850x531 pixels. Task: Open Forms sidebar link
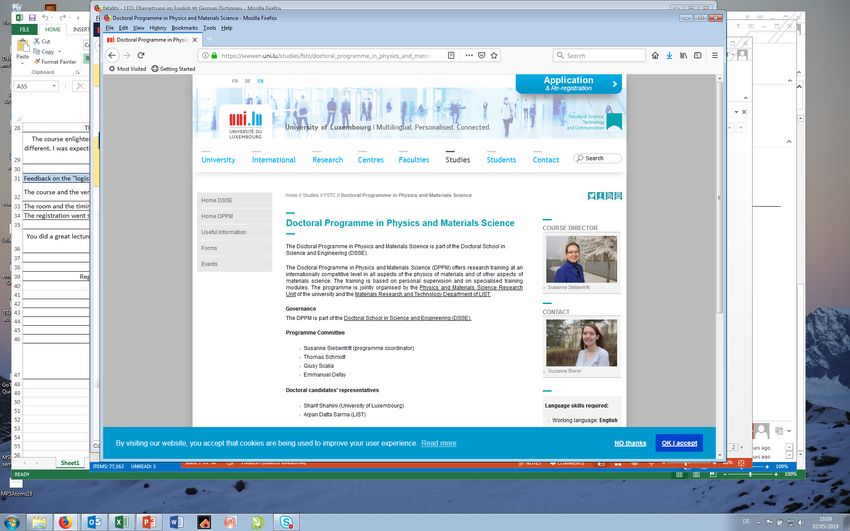pos(234,248)
